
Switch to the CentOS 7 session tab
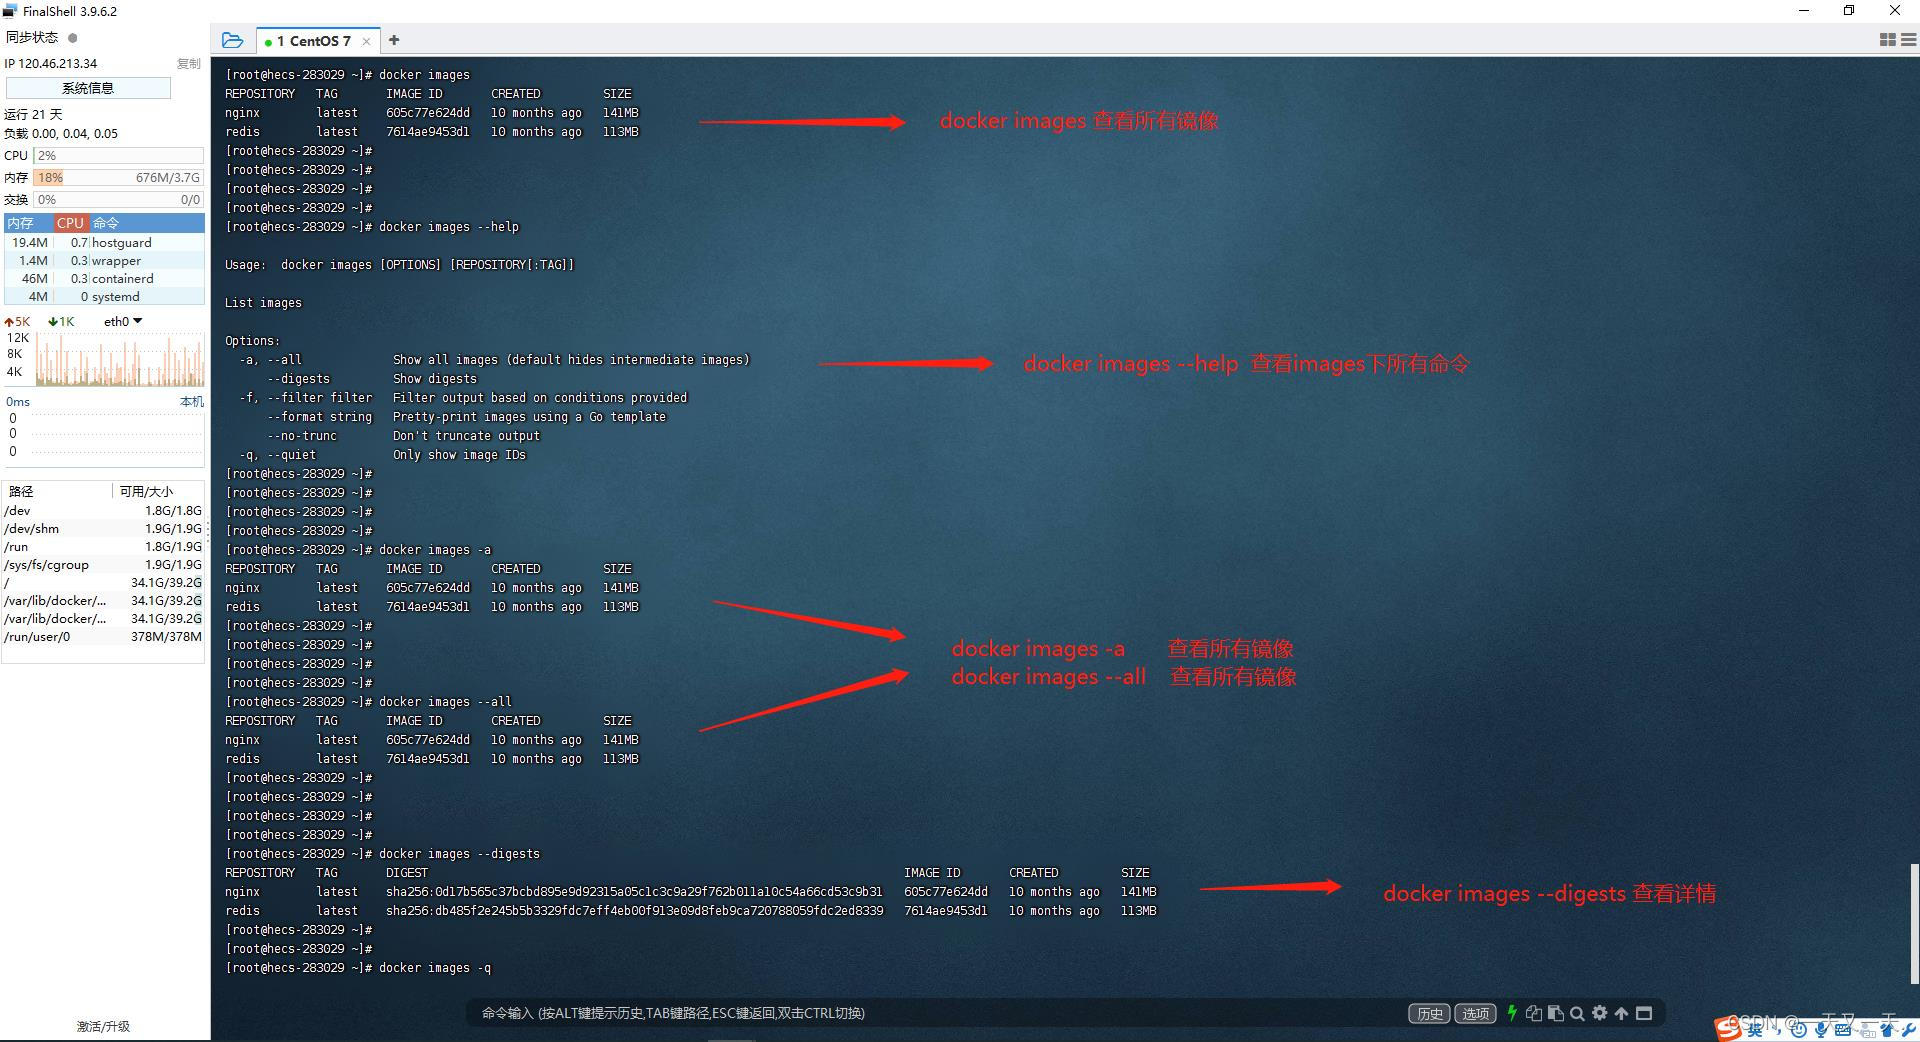313,40
